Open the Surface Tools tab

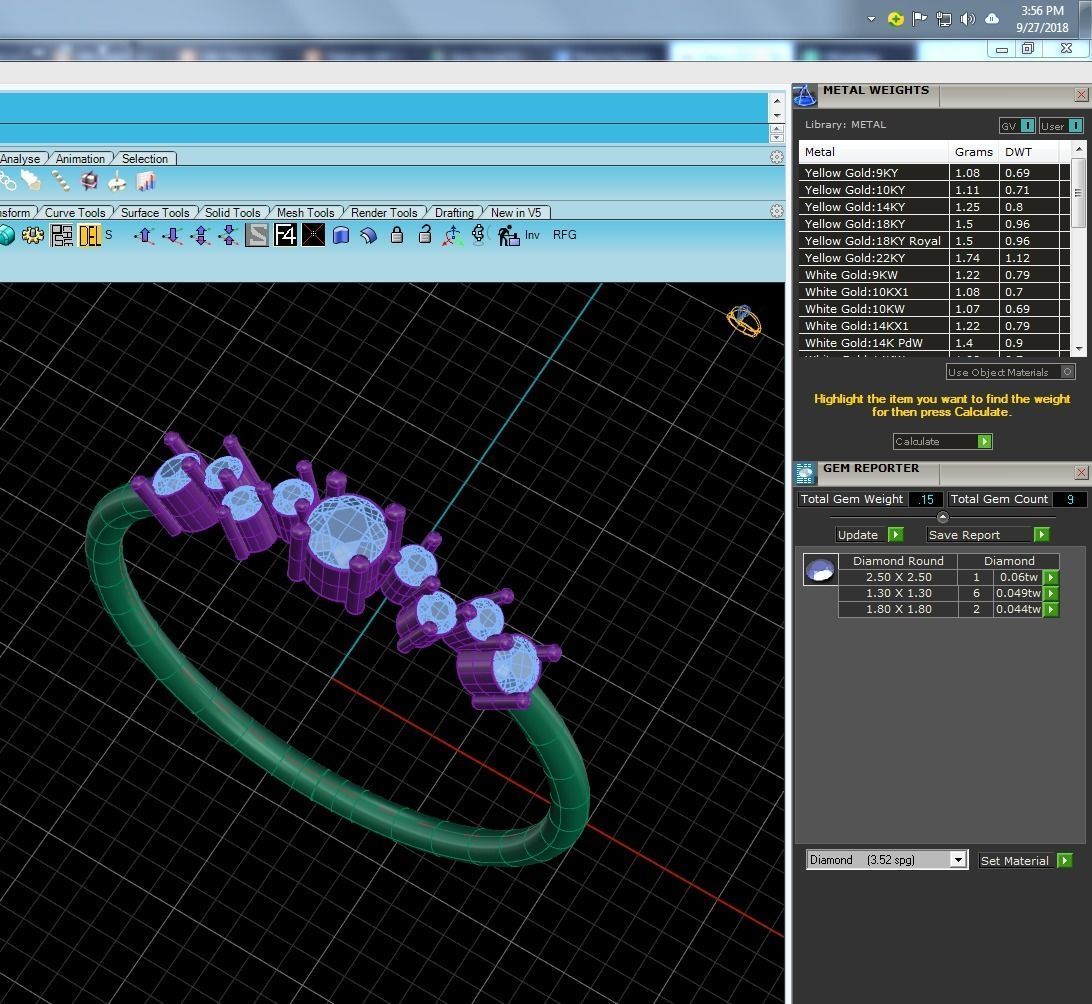point(155,212)
